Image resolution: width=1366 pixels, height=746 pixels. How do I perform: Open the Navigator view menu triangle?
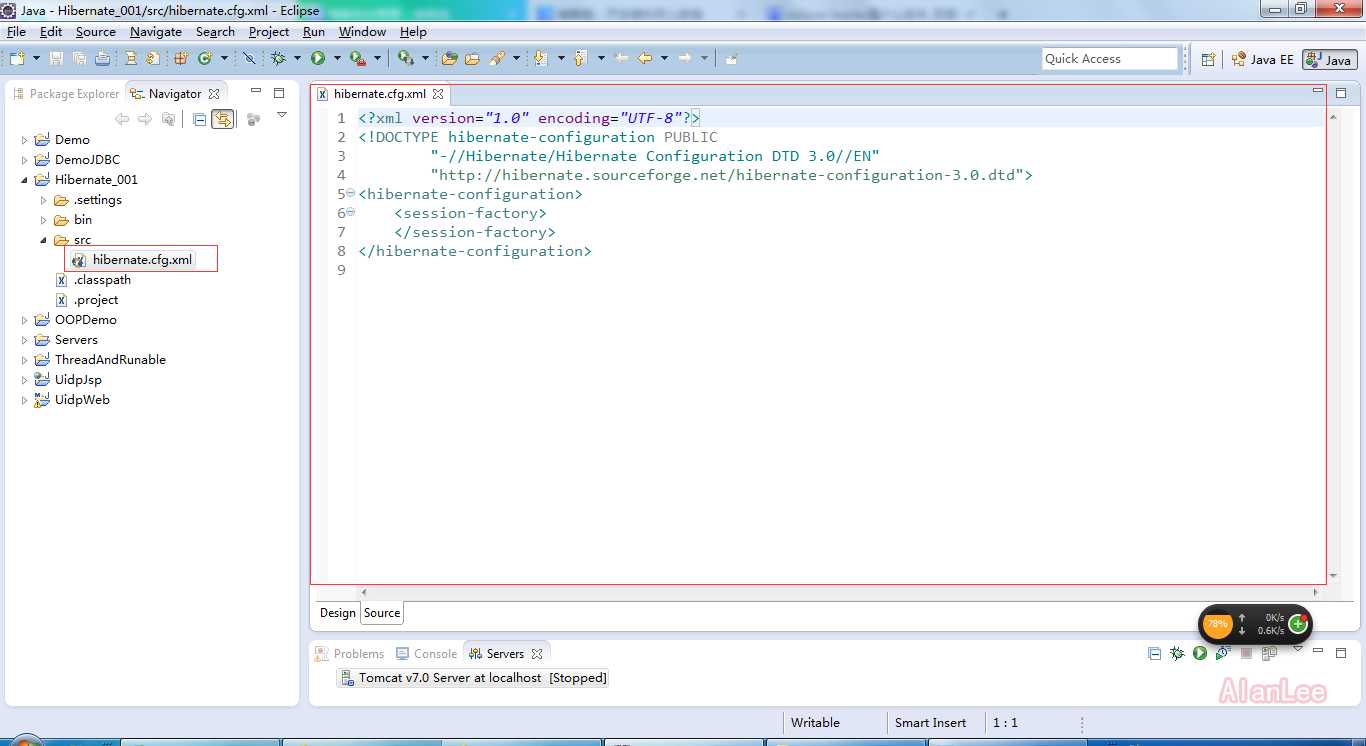[x=282, y=116]
